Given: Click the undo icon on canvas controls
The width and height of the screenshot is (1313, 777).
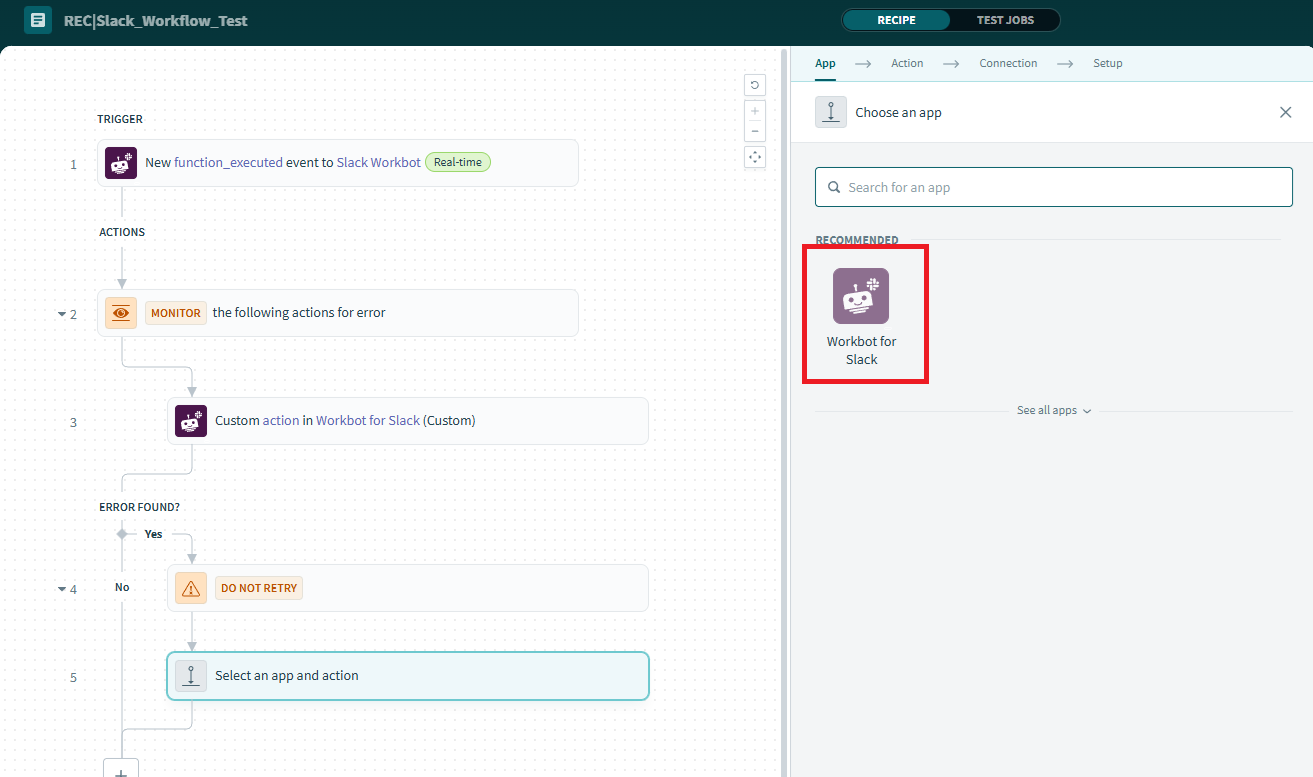Looking at the screenshot, I should (x=755, y=85).
